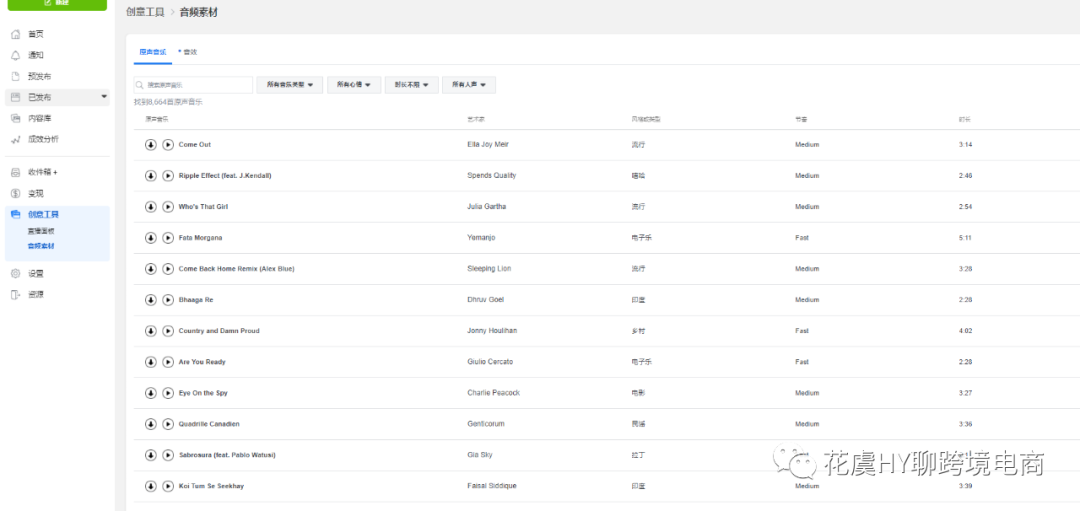Click artist name Julia Gartha
This screenshot has width=1080, height=511.
485,207
